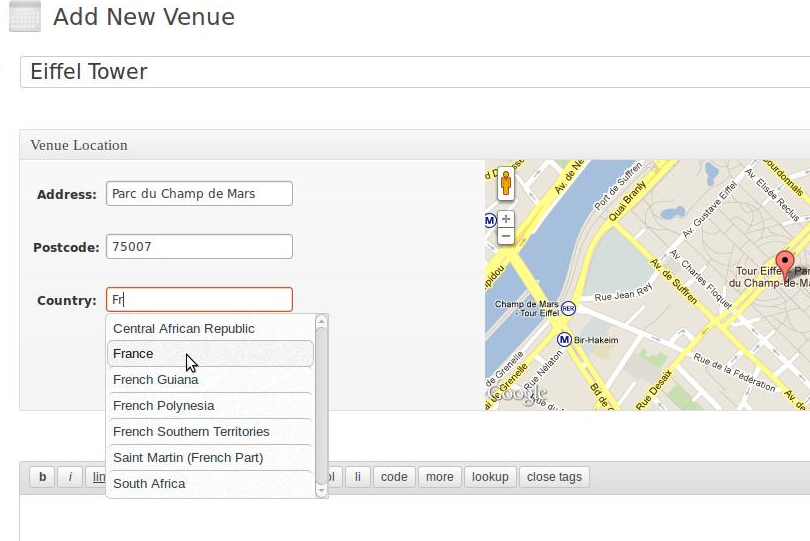Select France from the country suggestions
The height and width of the screenshot is (541, 810).
pos(210,354)
